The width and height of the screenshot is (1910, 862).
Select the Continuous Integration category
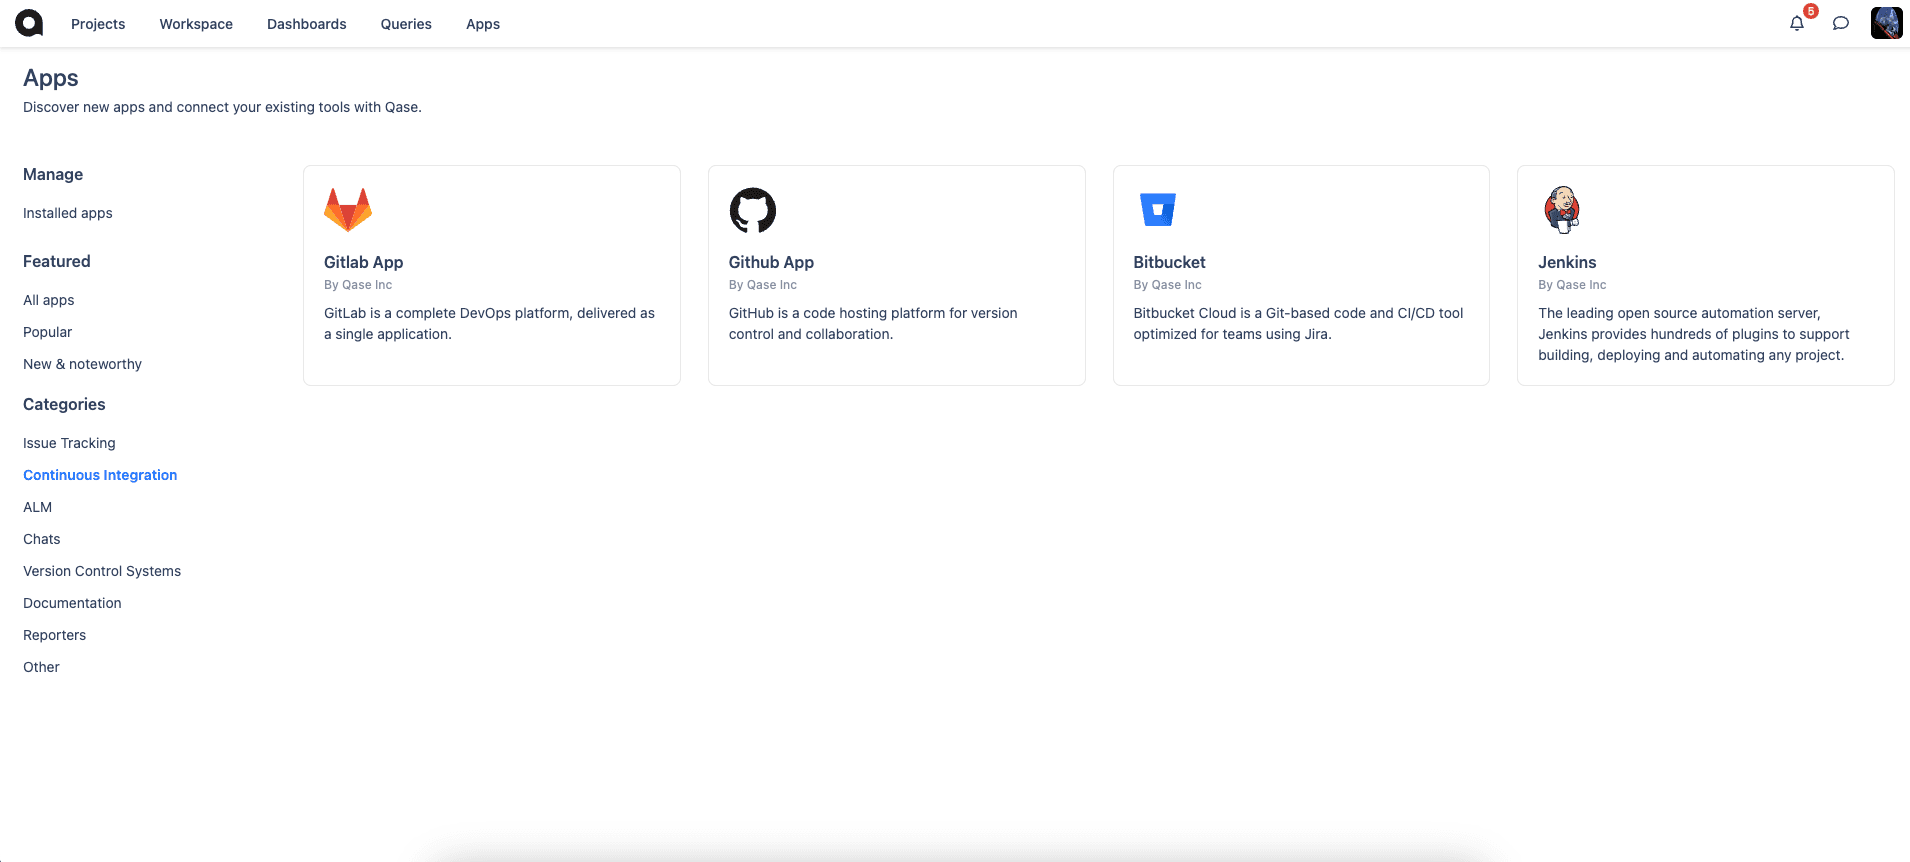[100, 475]
